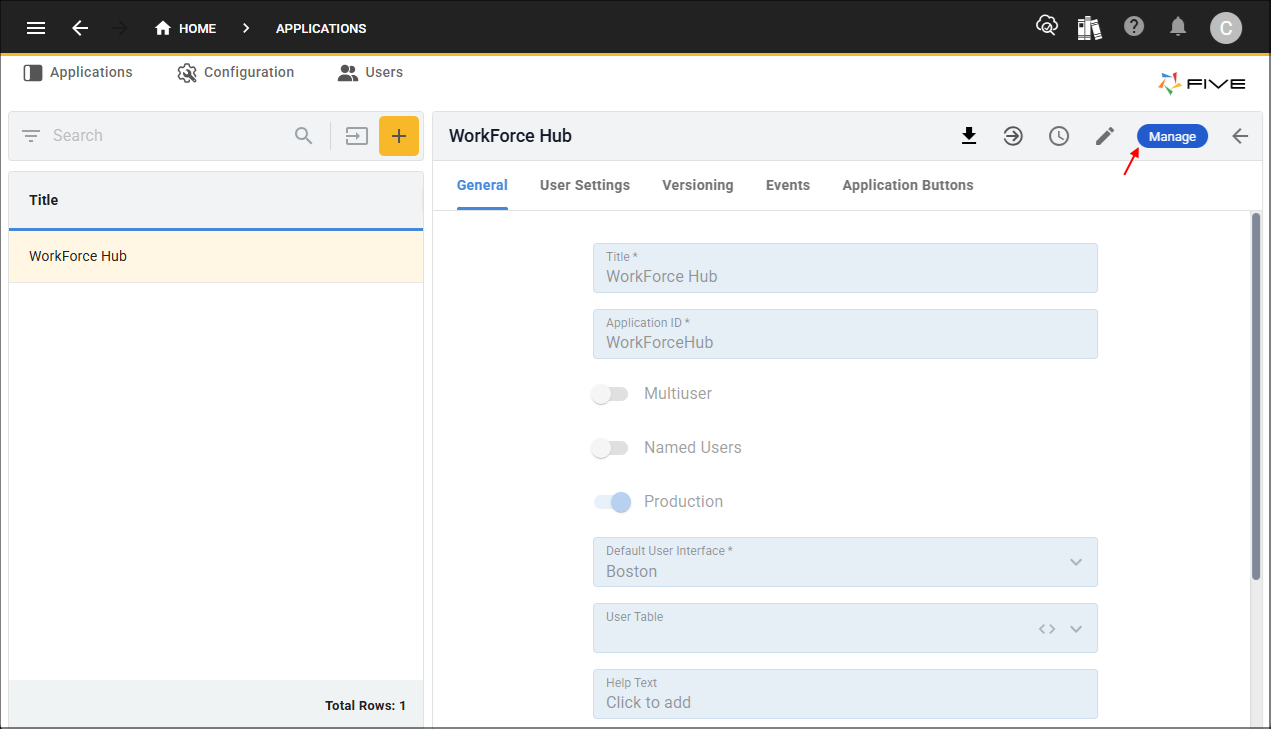Click the APPLICATIONS breadcrumb

[x=321, y=28]
